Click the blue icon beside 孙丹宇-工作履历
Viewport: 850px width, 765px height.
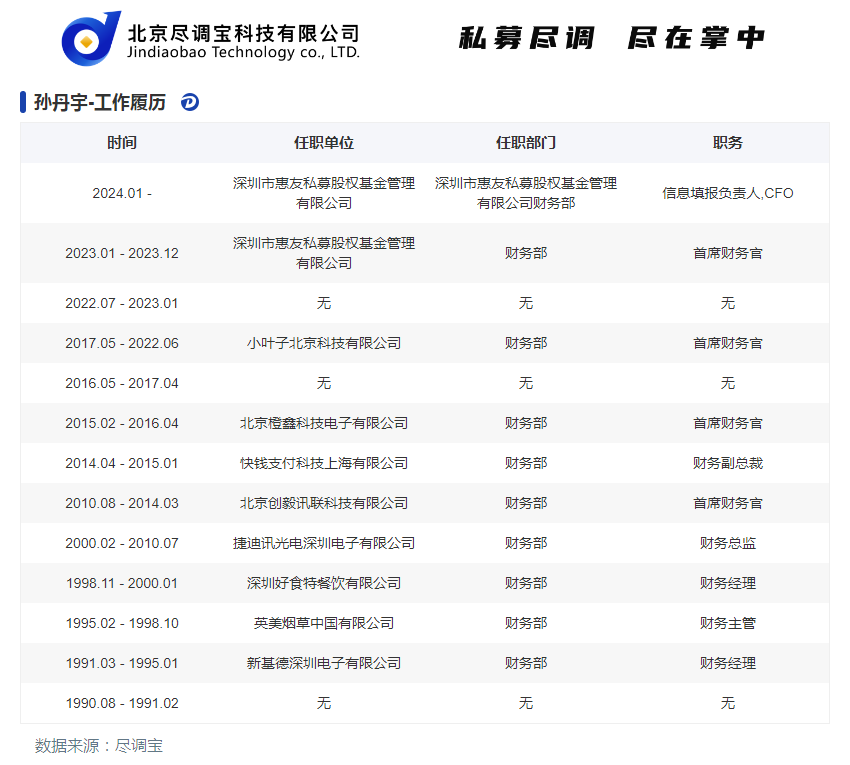point(190,102)
